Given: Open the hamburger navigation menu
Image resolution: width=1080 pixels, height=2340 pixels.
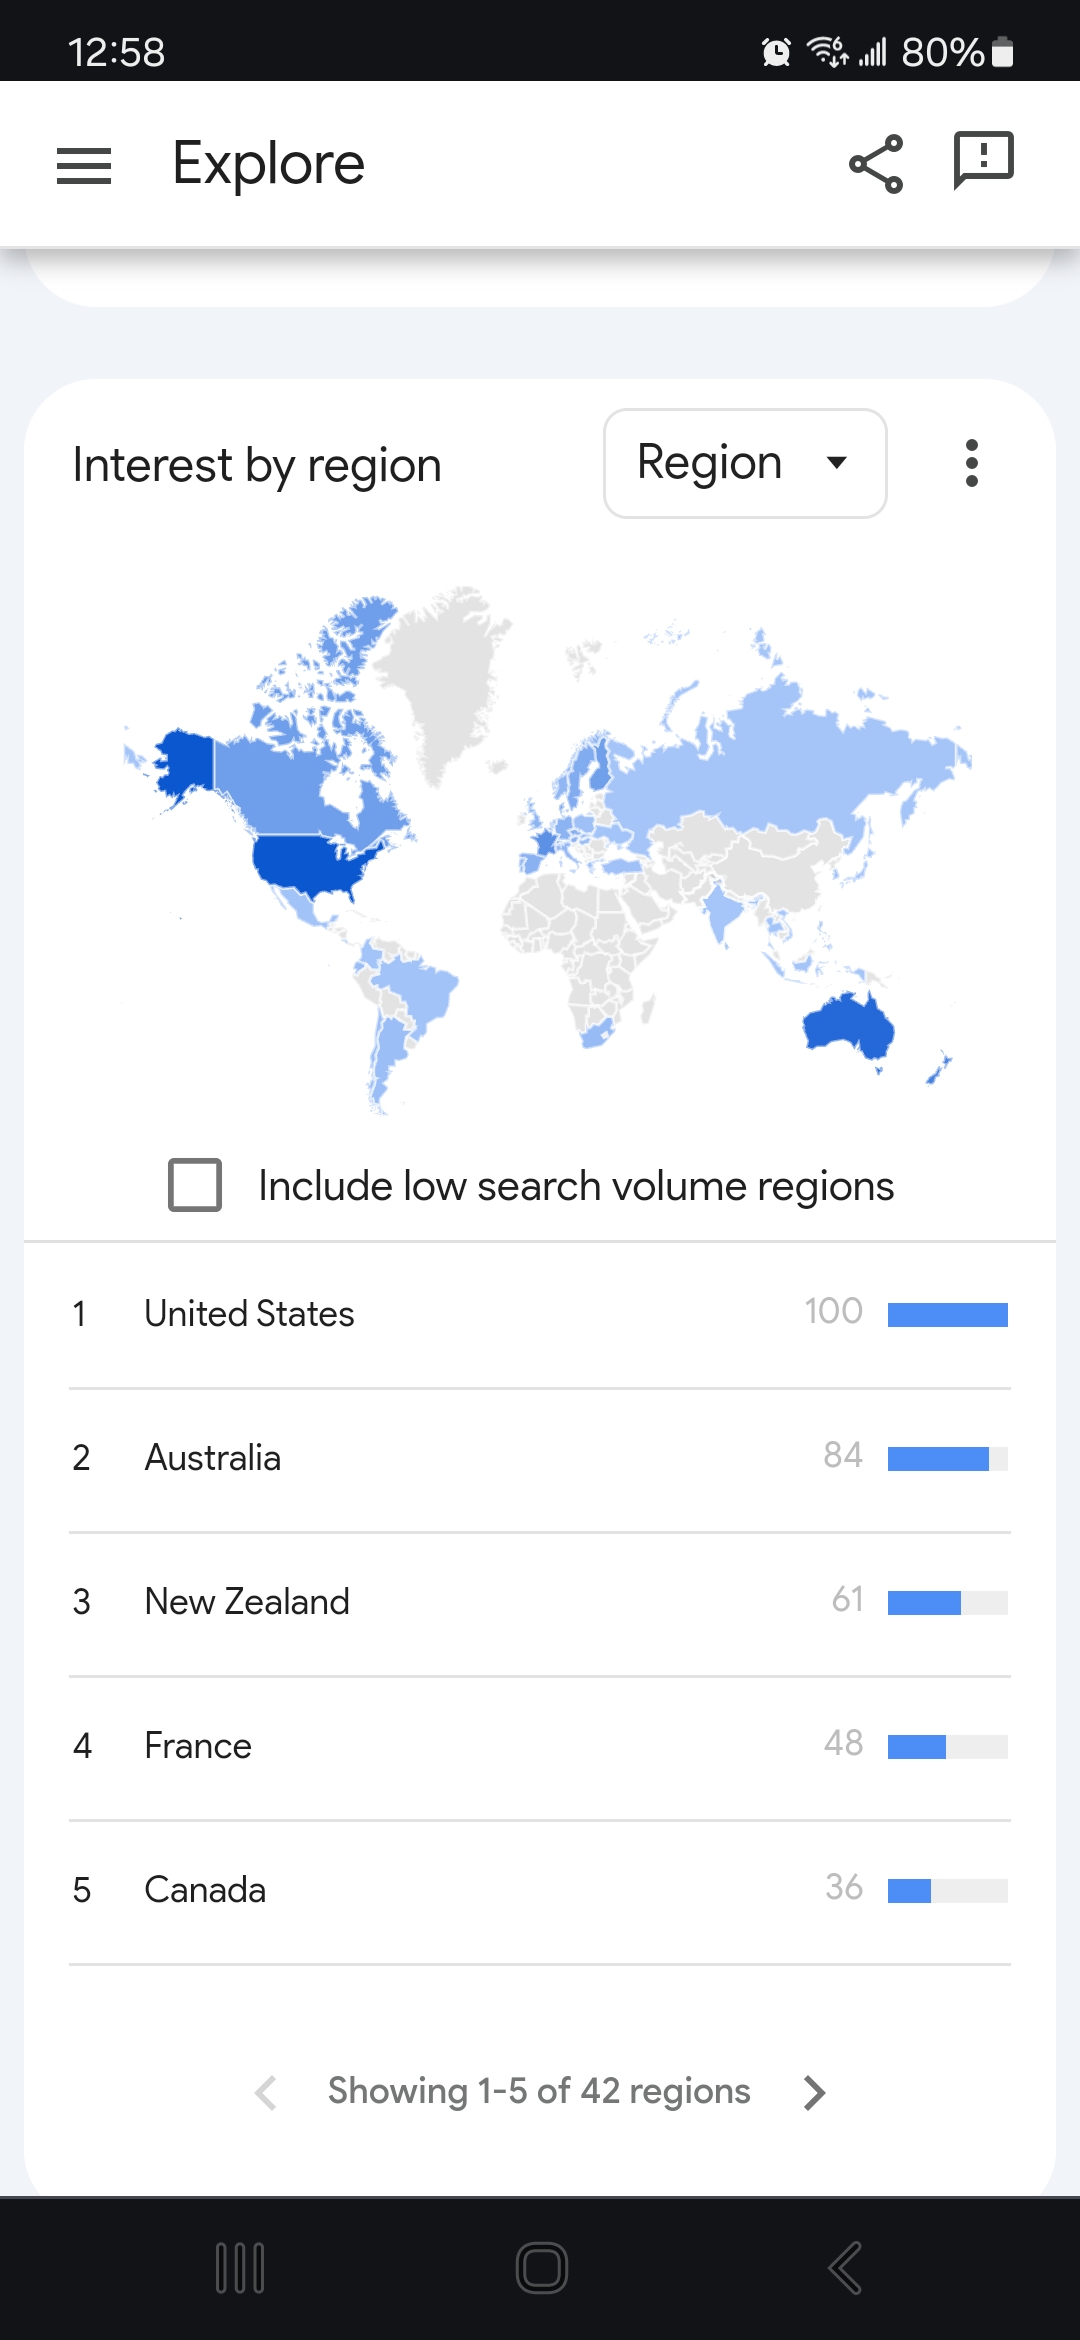Looking at the screenshot, I should pos(84,165).
